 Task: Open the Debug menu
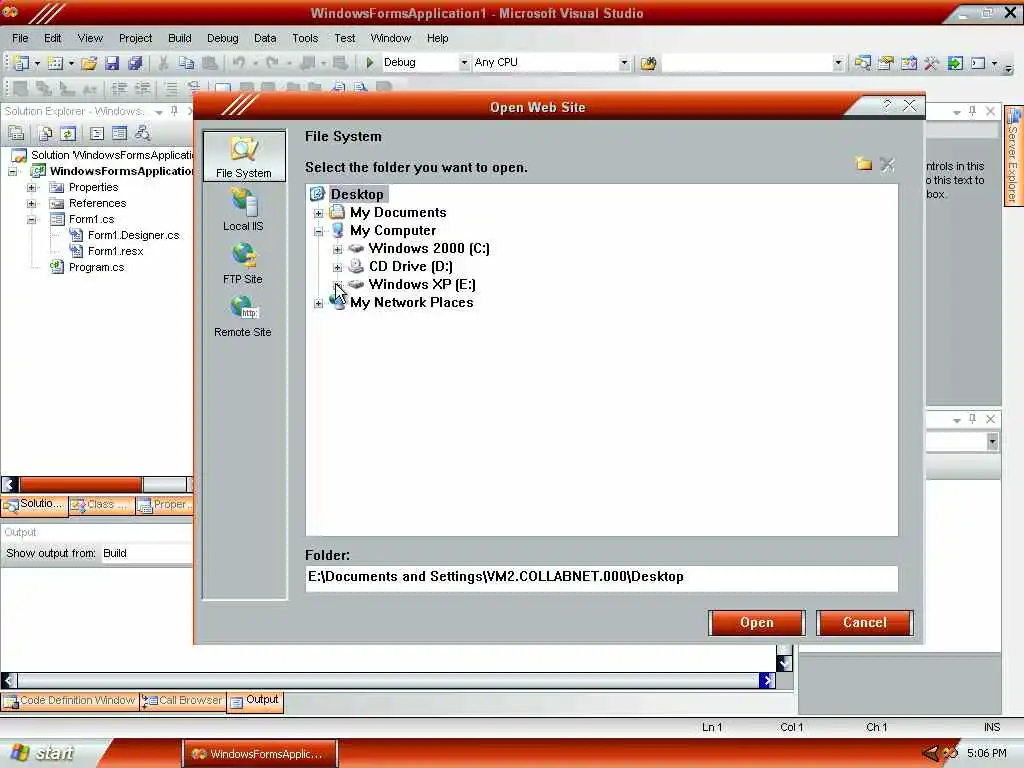coord(223,39)
